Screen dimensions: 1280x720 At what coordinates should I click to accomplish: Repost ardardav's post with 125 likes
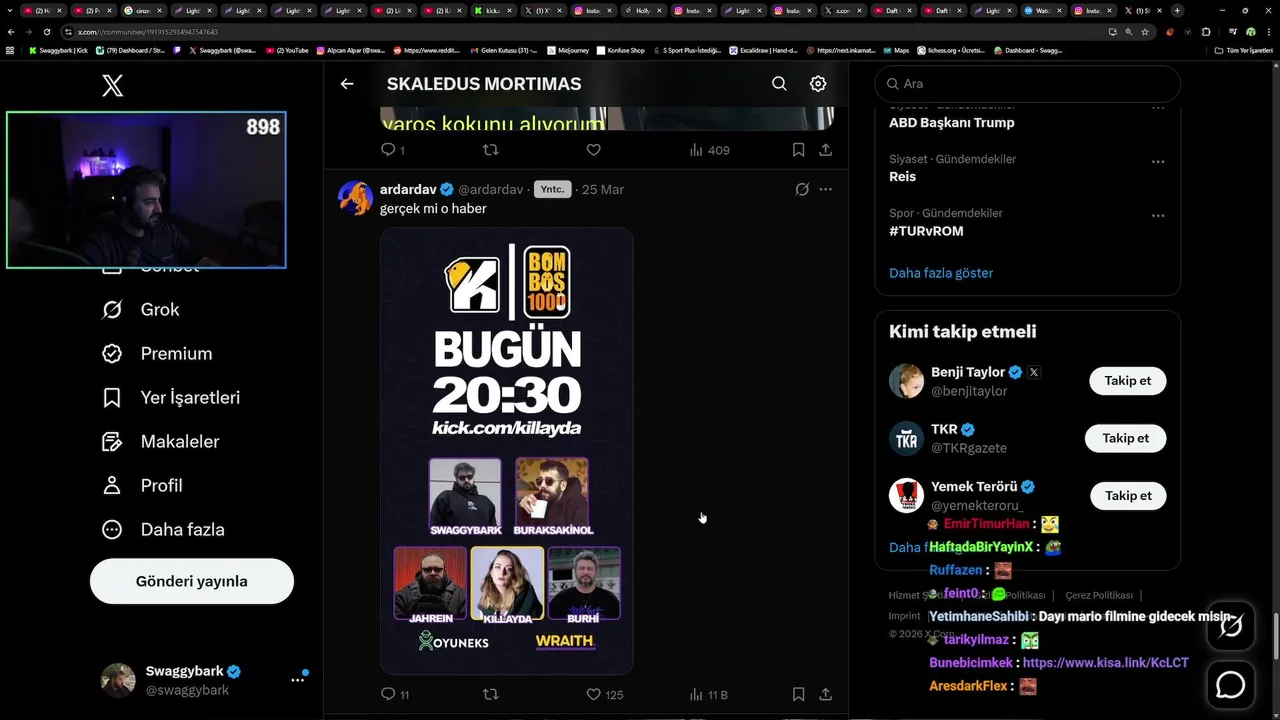(x=490, y=694)
